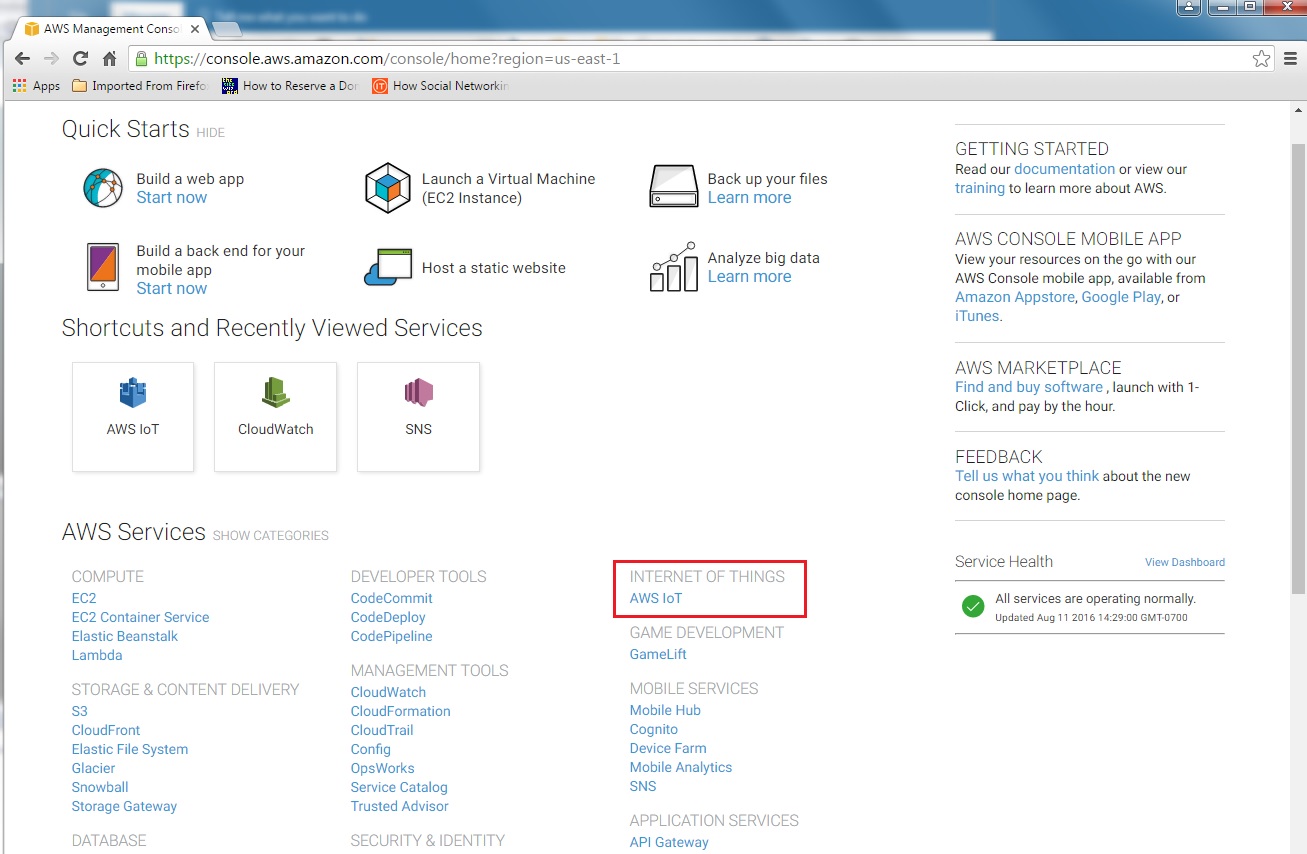Viewport: 1307px width, 854px height.
Task: Click Host a static website text
Action: (494, 268)
